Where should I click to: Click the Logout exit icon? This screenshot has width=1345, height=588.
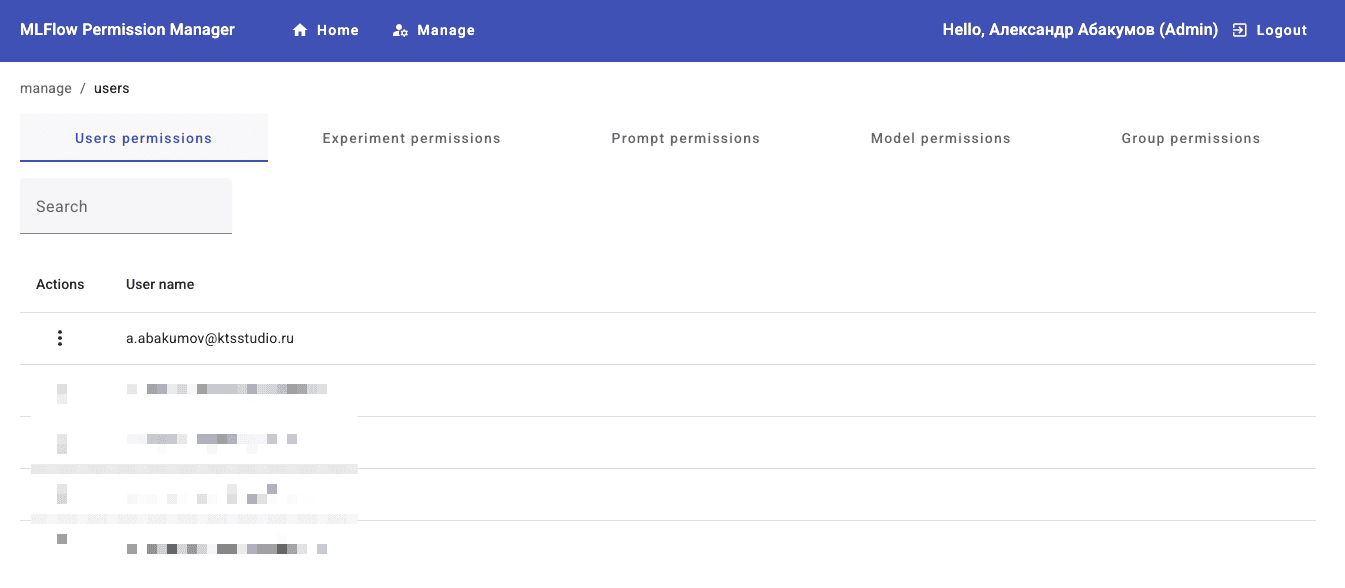click(1240, 31)
